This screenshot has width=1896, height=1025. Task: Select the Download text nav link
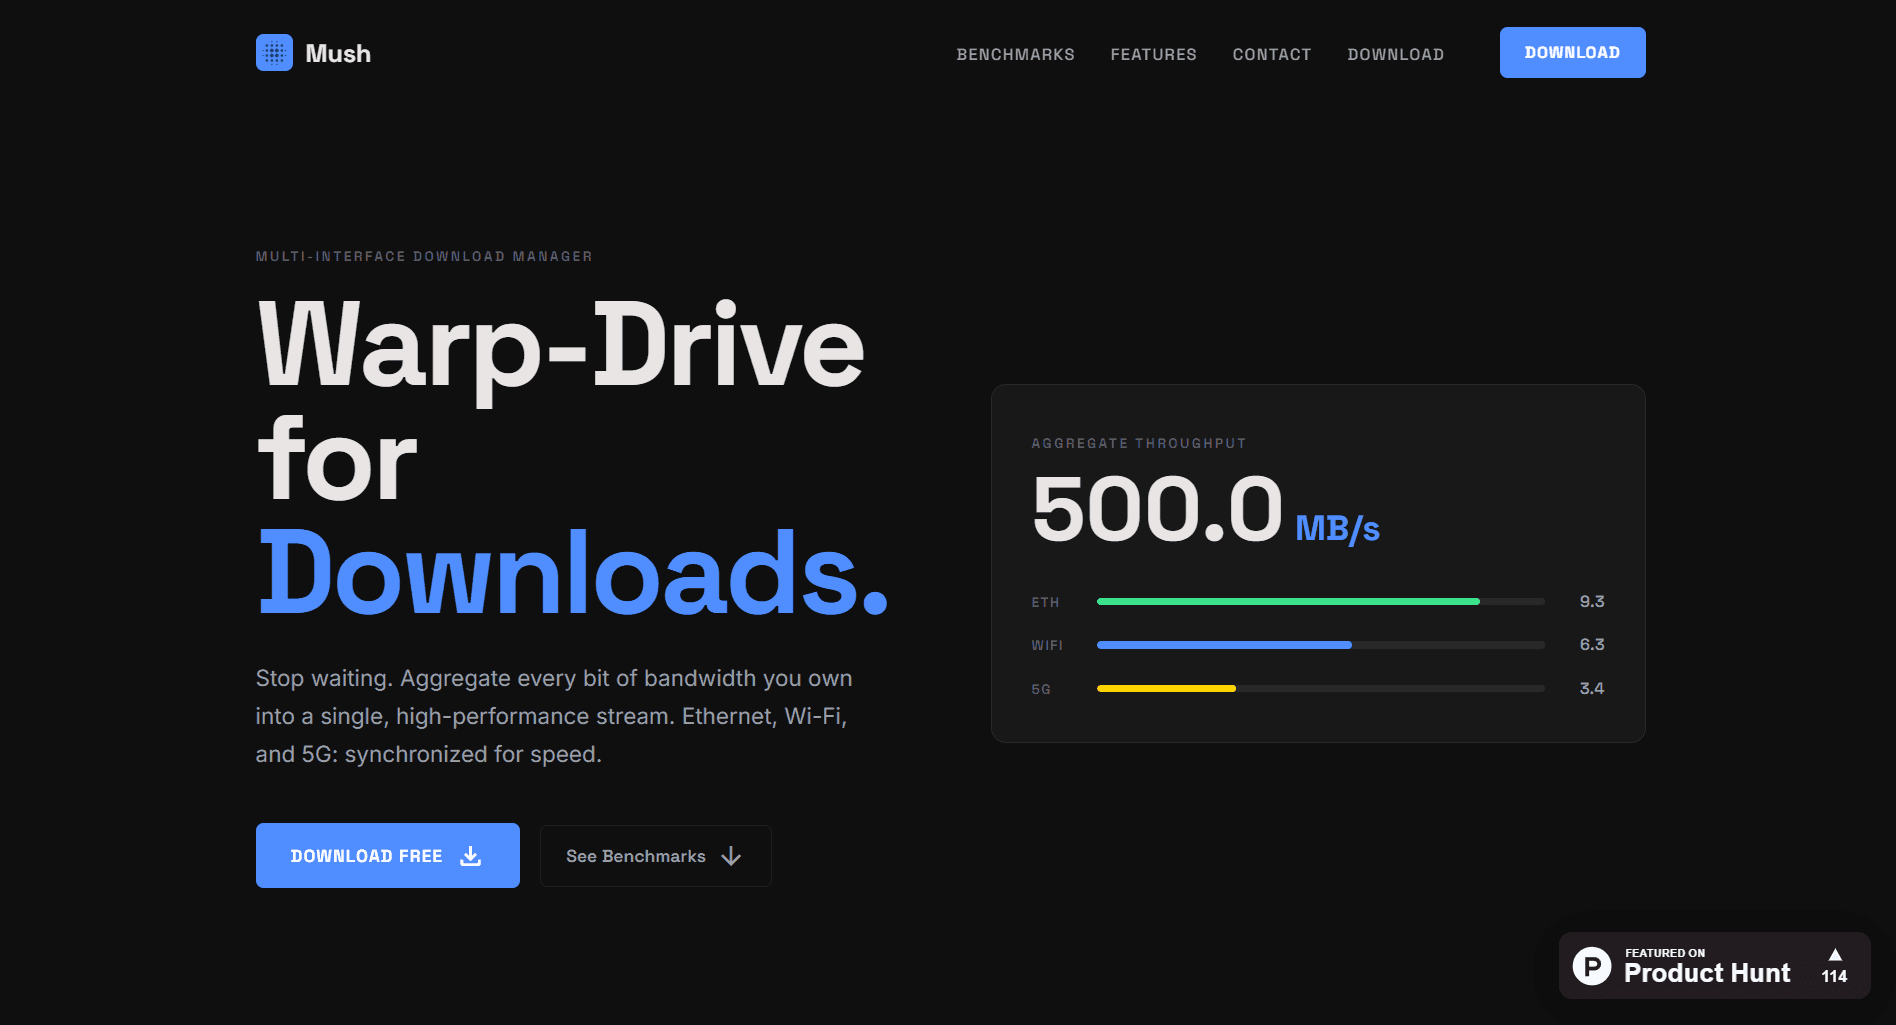[x=1395, y=54]
